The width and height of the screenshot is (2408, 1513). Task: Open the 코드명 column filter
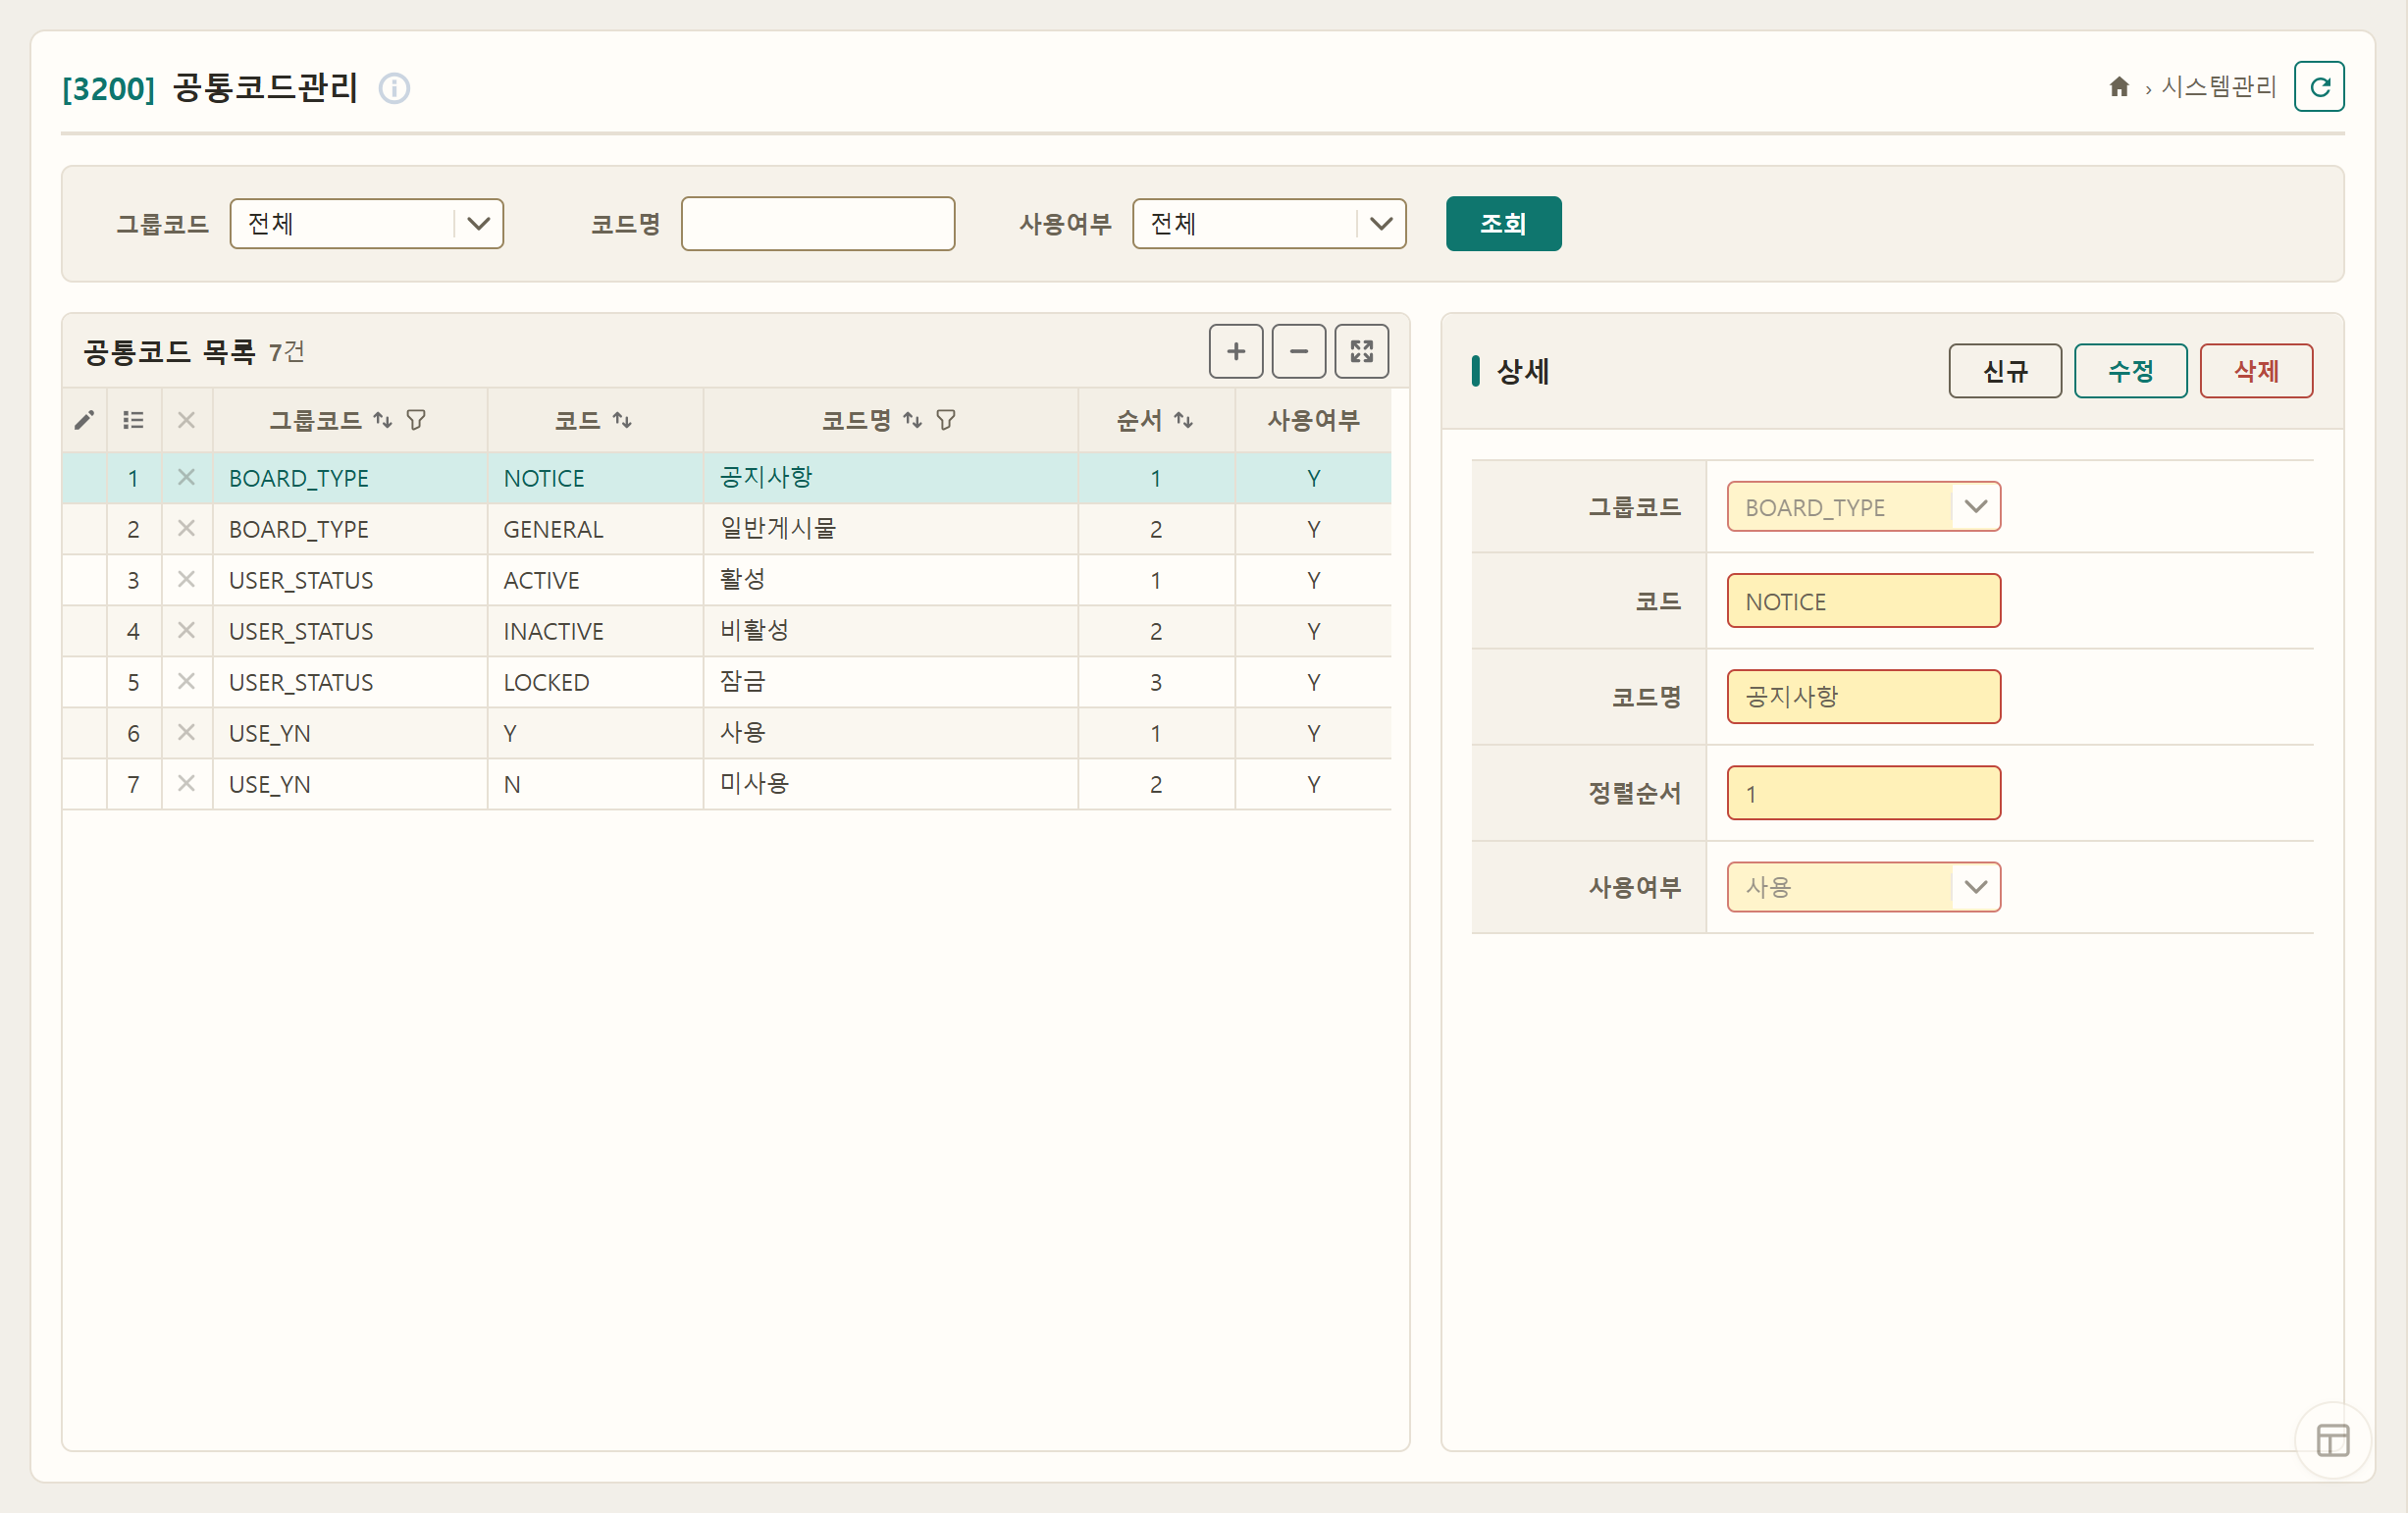coord(946,420)
